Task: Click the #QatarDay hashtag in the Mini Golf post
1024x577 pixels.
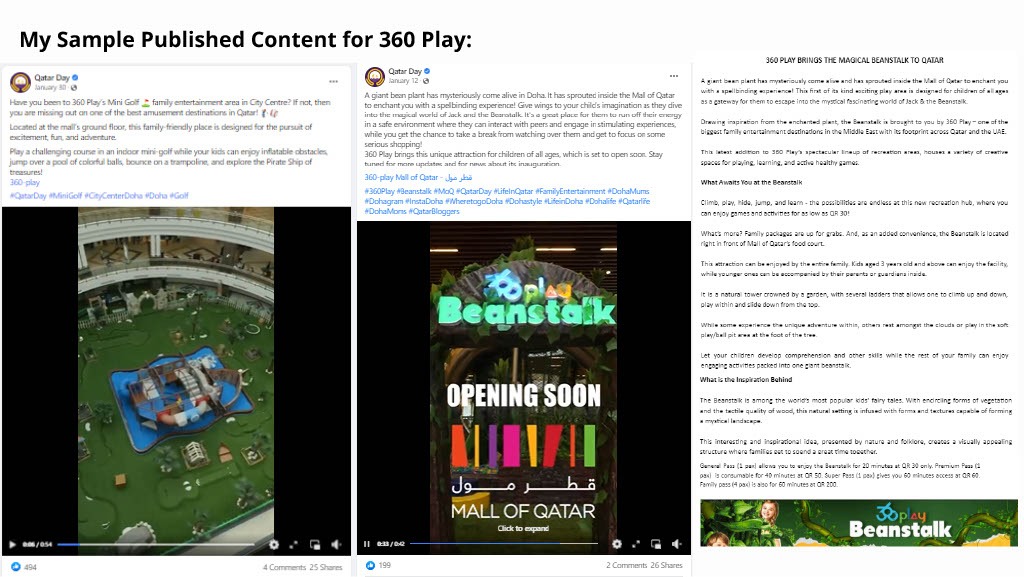Action: (x=28, y=195)
